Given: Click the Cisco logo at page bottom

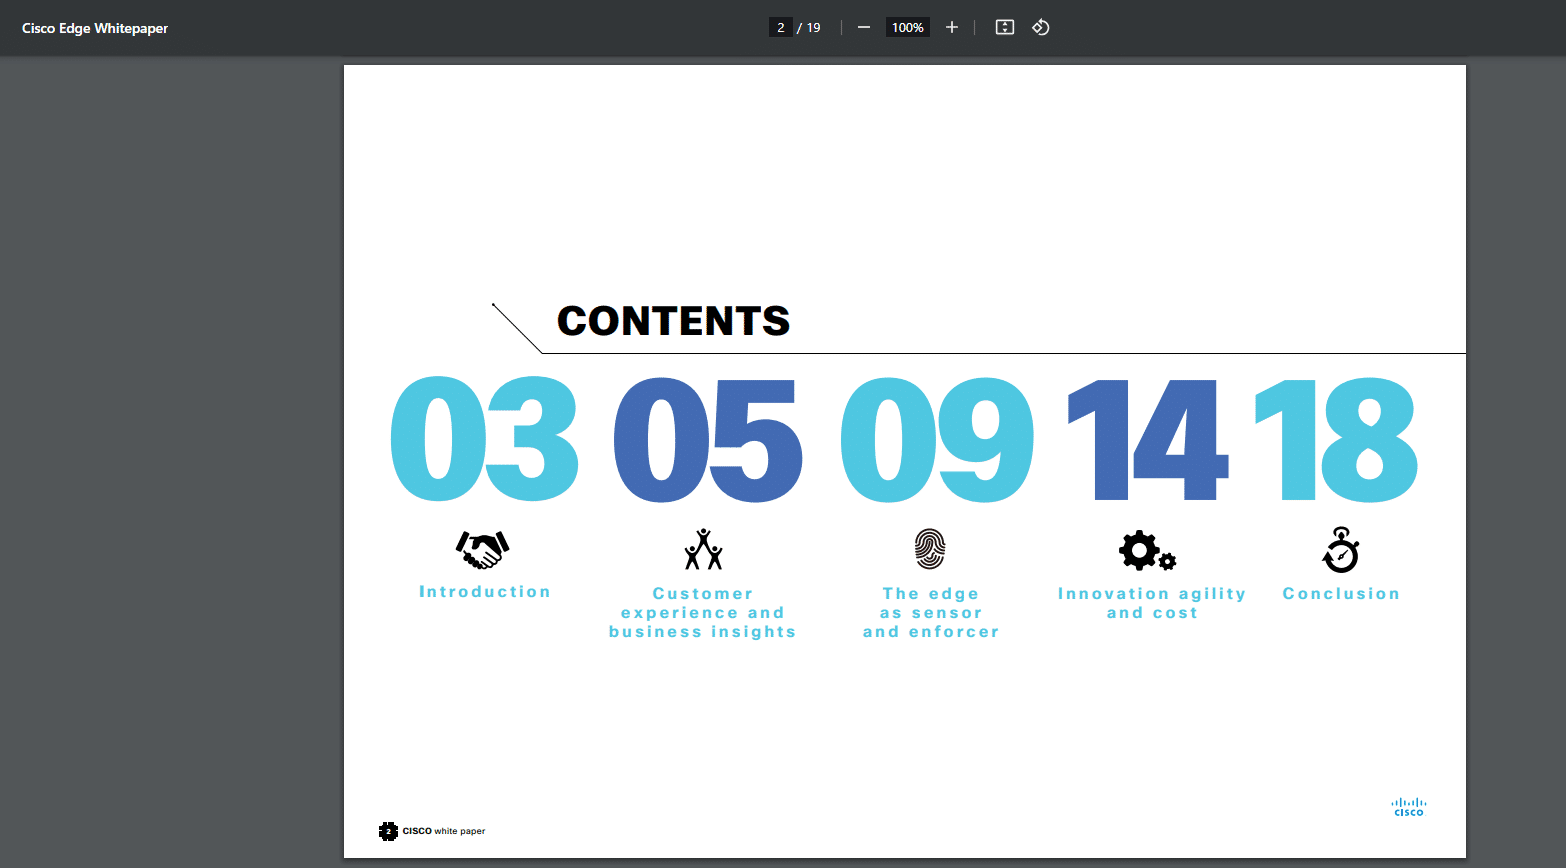Looking at the screenshot, I should click(1408, 807).
